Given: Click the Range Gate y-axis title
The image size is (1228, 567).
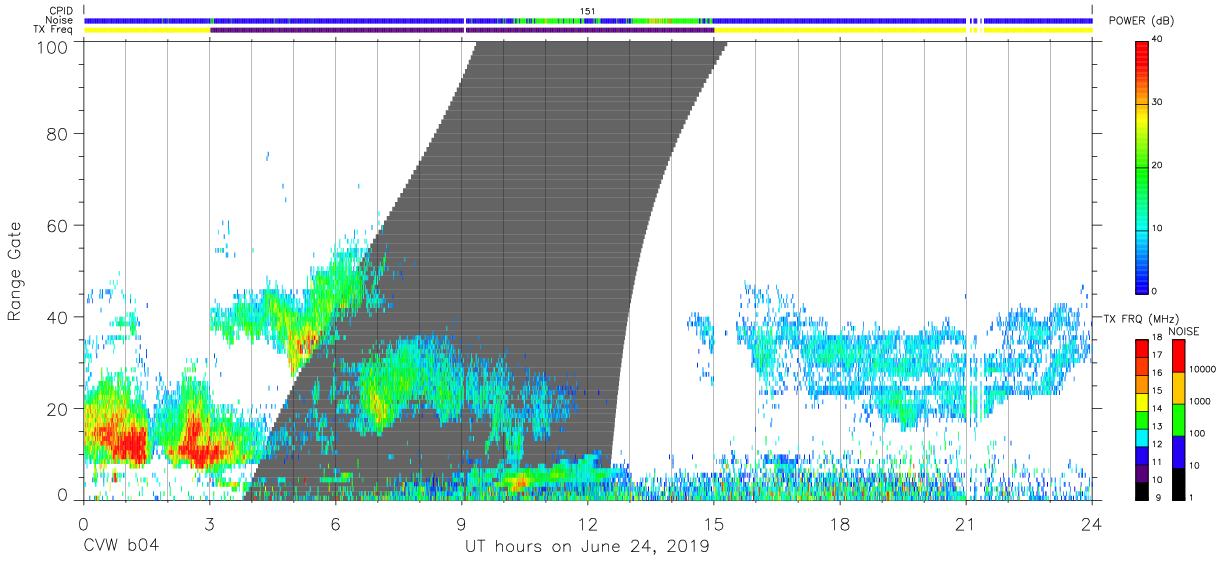Looking at the screenshot, I should [16, 271].
